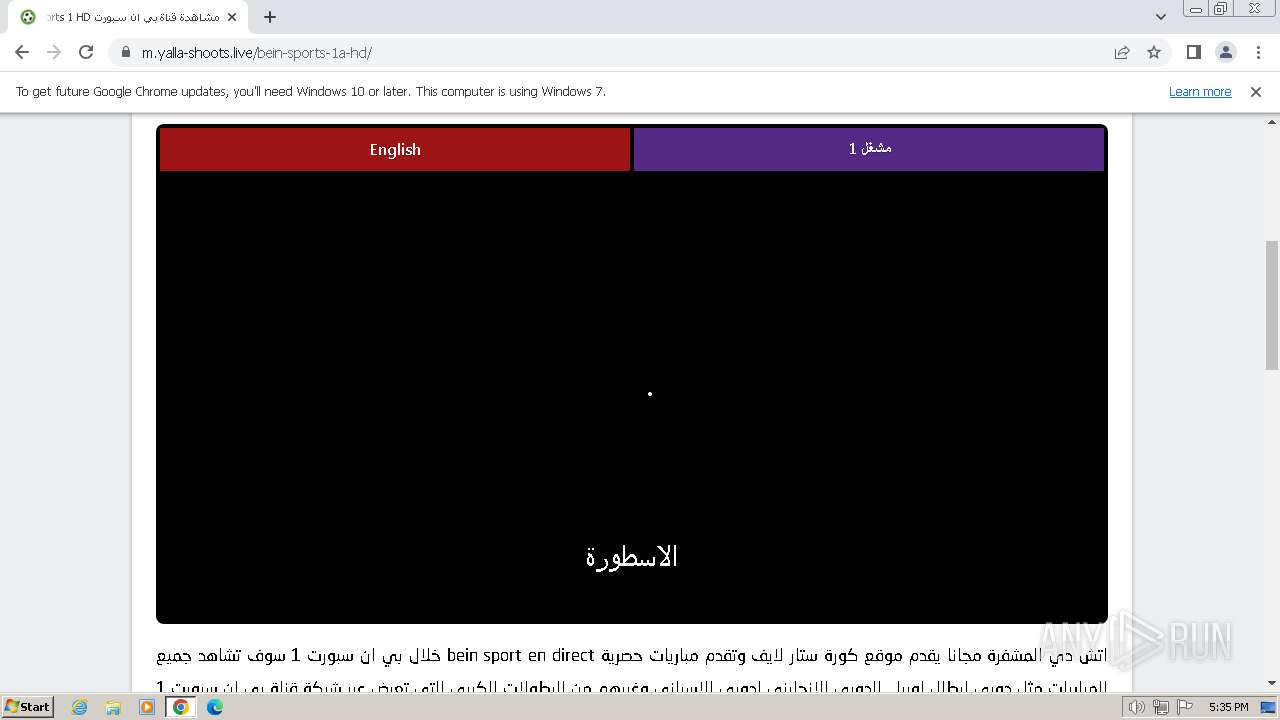Screen dimensions: 1280x720
Task: Open the Learn more link
Action: tap(1200, 91)
